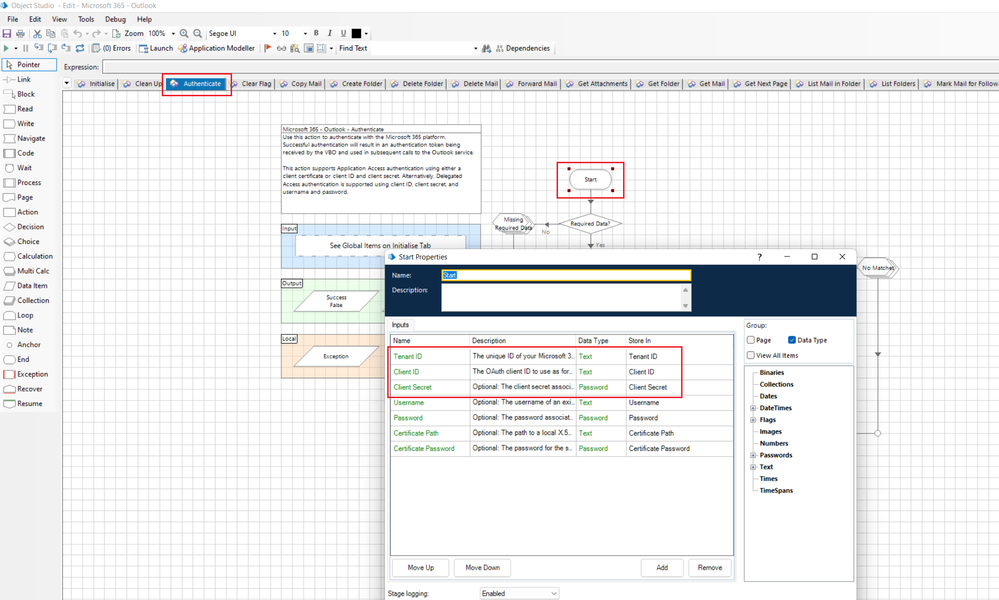Viewport: 999px width, 600px height.
Task: Open the Debug menu
Action: [115, 19]
